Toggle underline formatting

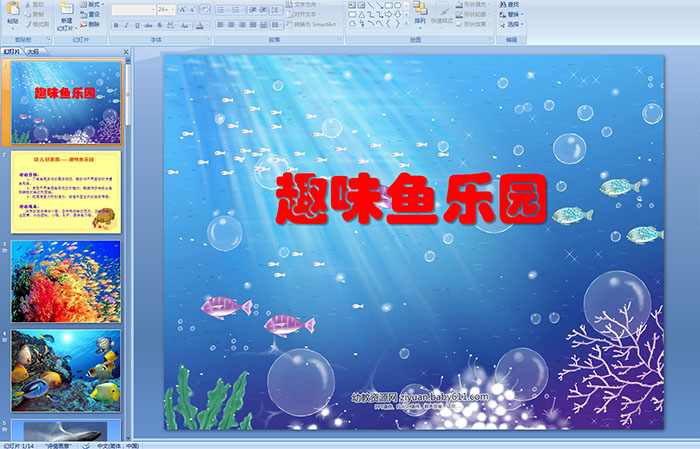[x=137, y=25]
